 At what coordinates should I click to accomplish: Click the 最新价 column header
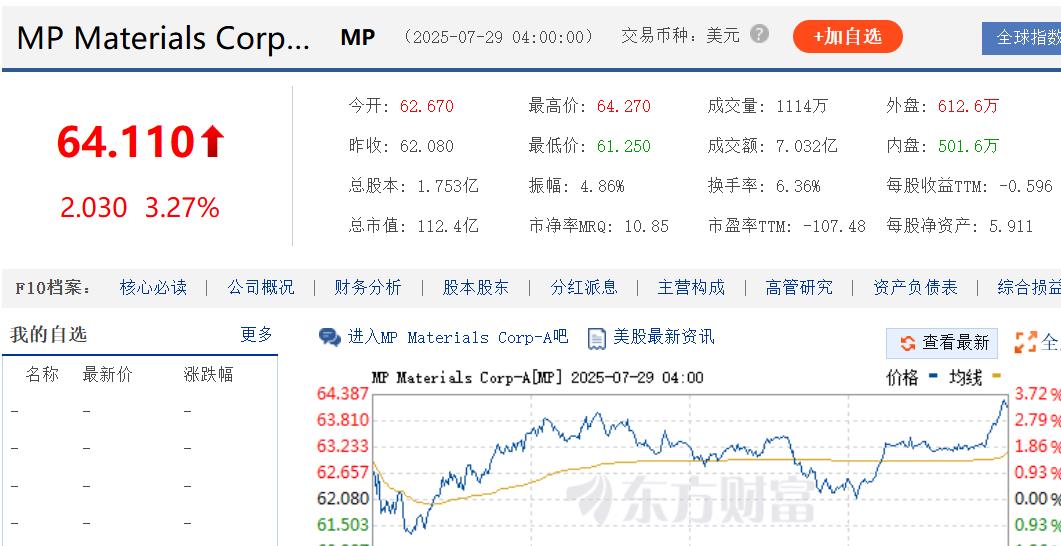(x=108, y=375)
